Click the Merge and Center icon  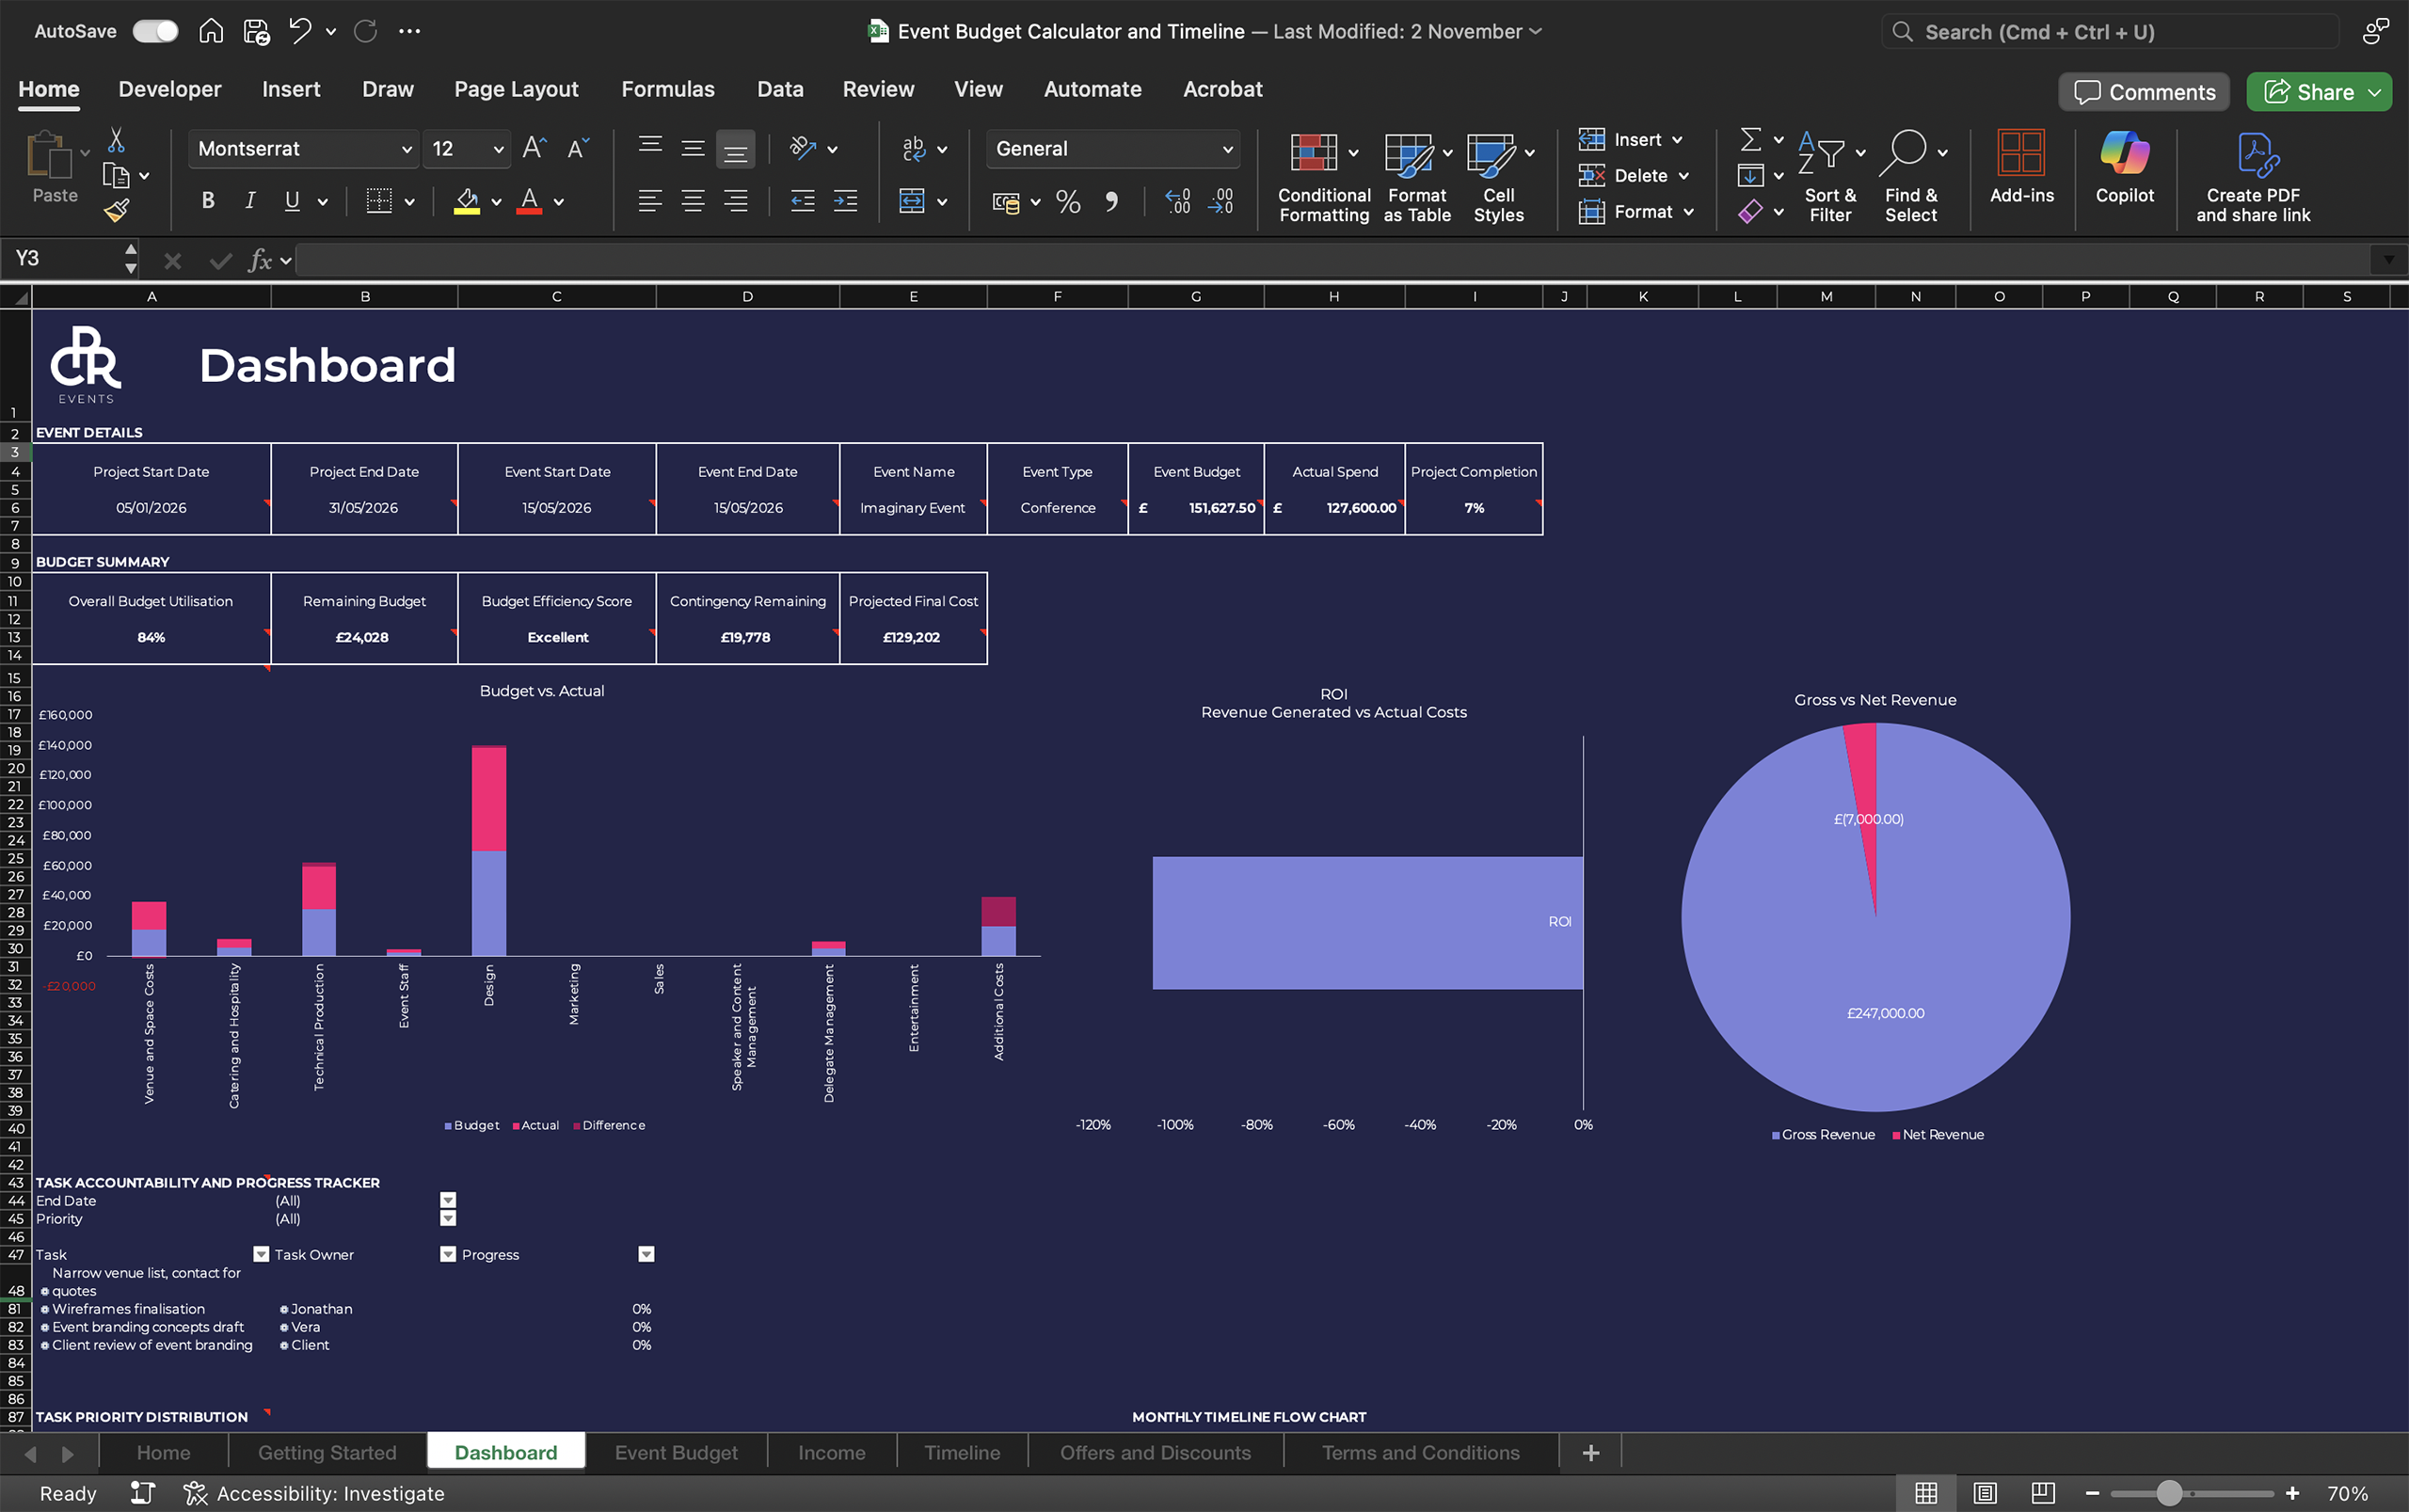912,202
